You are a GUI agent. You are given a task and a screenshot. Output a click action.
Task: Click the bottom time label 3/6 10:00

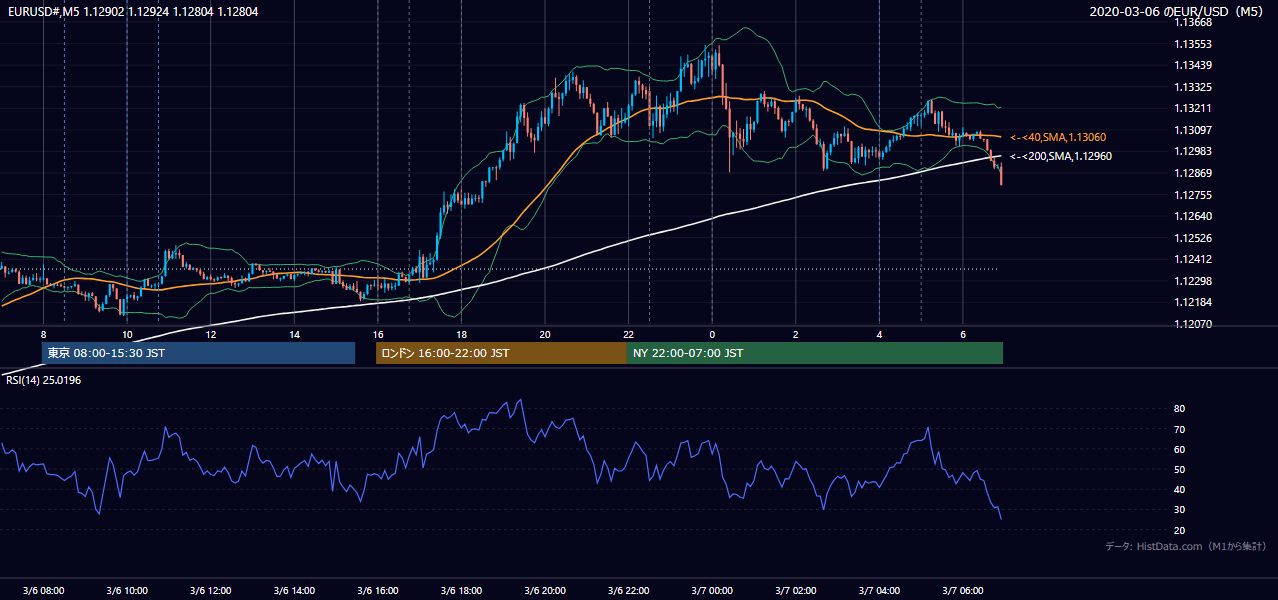point(127,591)
